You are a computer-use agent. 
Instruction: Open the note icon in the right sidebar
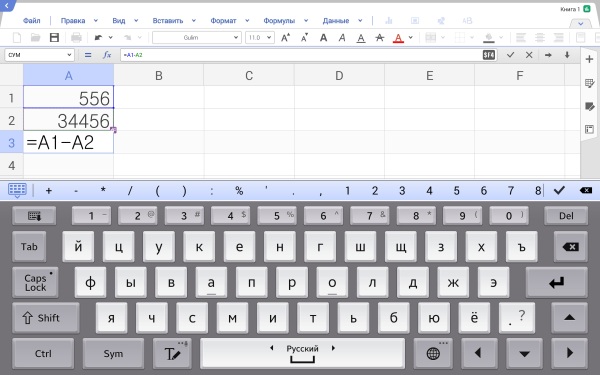click(x=589, y=83)
